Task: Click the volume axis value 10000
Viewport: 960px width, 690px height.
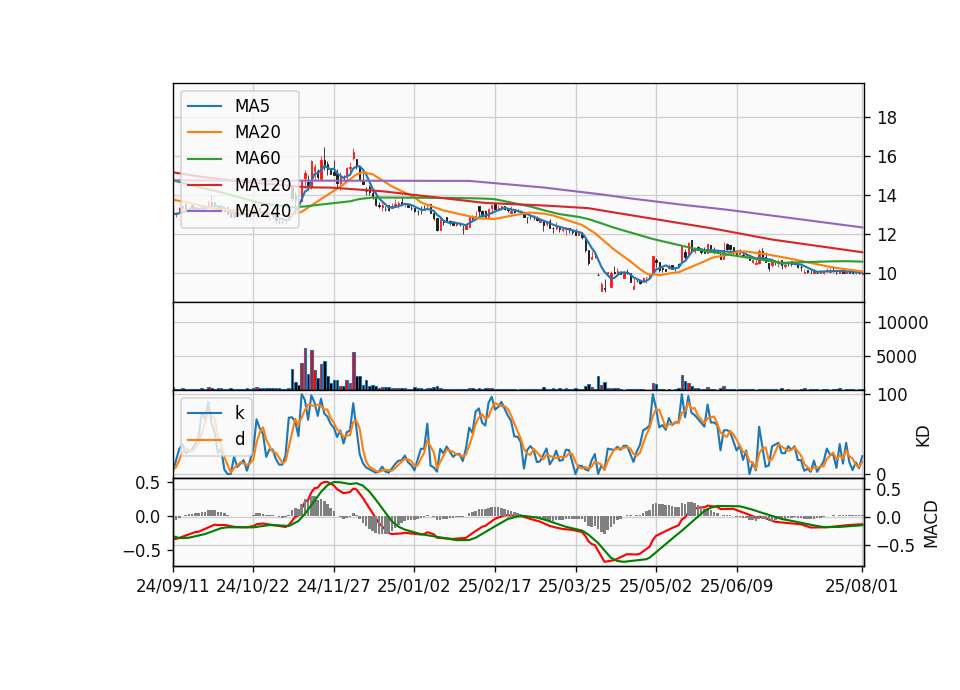Action: pos(902,323)
